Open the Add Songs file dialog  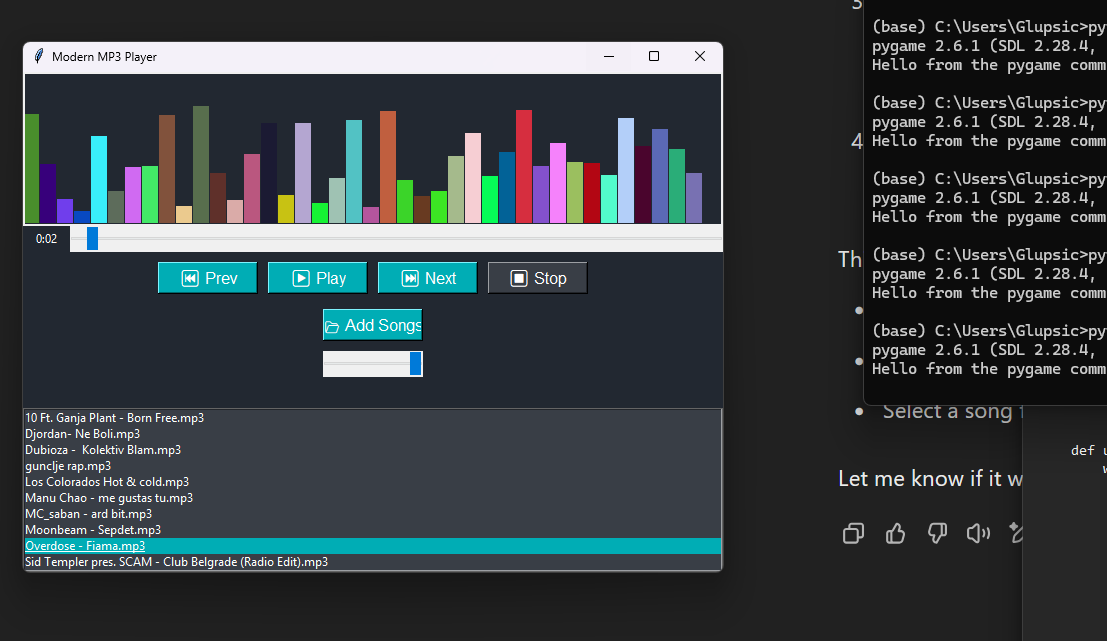point(372,325)
